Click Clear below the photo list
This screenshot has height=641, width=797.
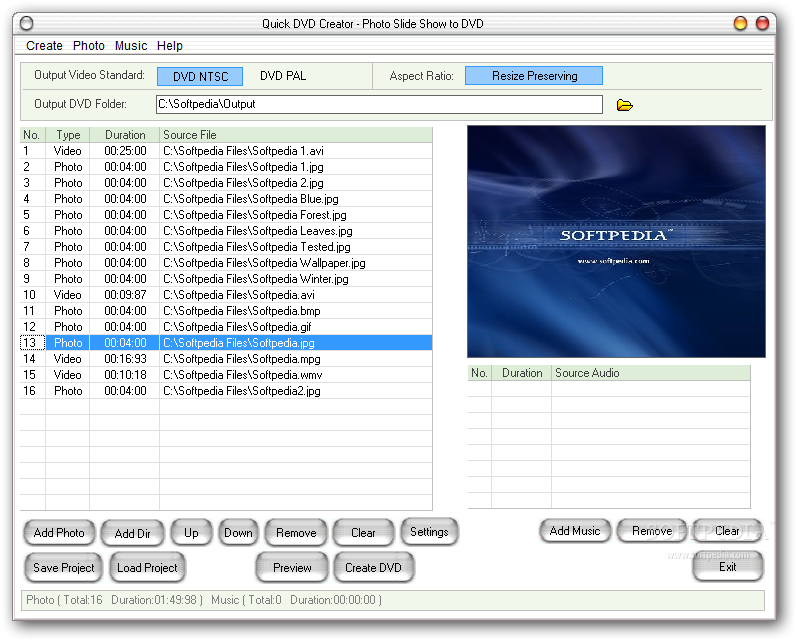(363, 532)
